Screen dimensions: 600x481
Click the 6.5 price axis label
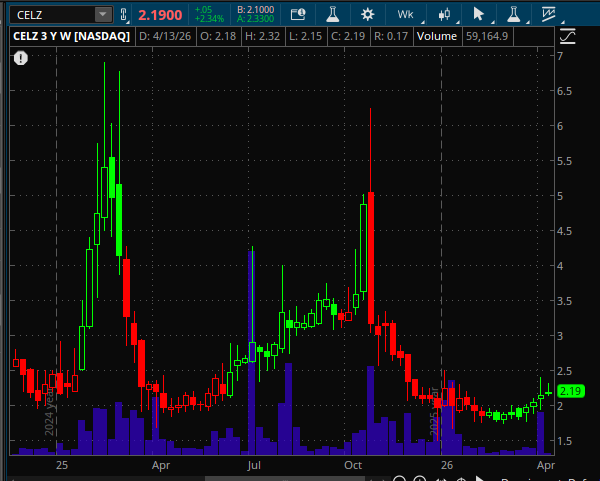coord(564,91)
